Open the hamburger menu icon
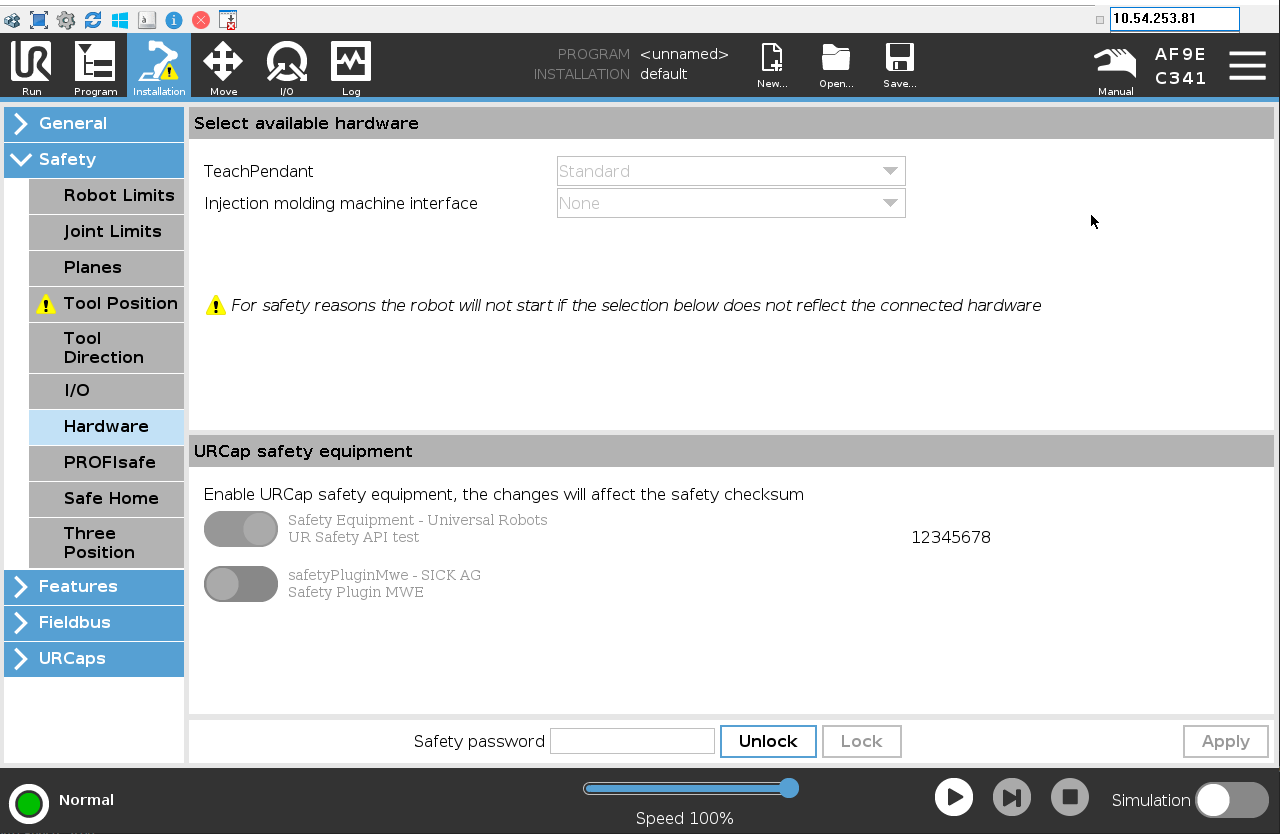The height and width of the screenshot is (834, 1280). coord(1247,66)
